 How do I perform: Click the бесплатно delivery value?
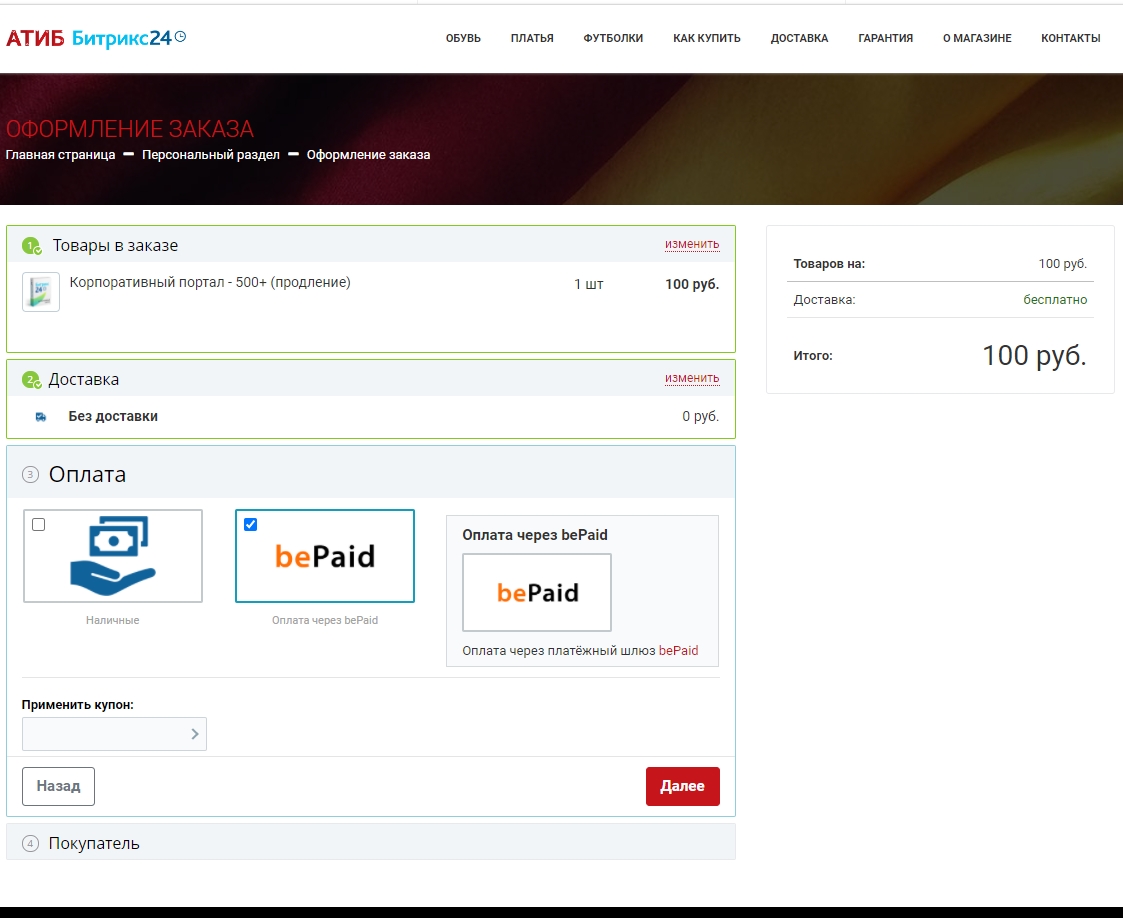(1055, 299)
